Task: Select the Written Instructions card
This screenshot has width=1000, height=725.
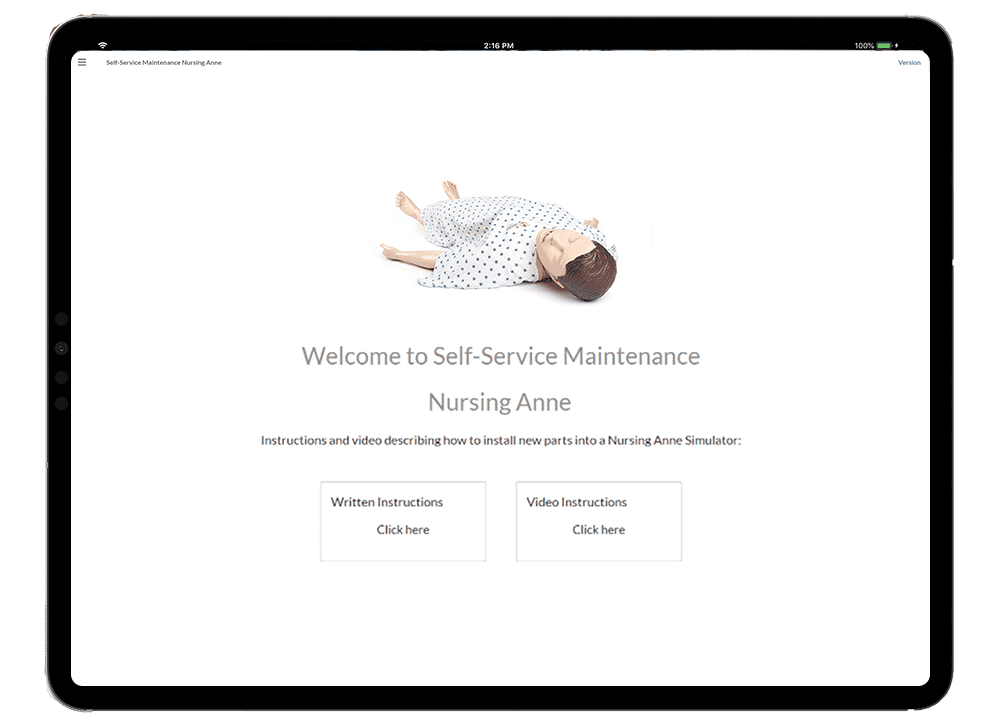Action: tap(402, 520)
